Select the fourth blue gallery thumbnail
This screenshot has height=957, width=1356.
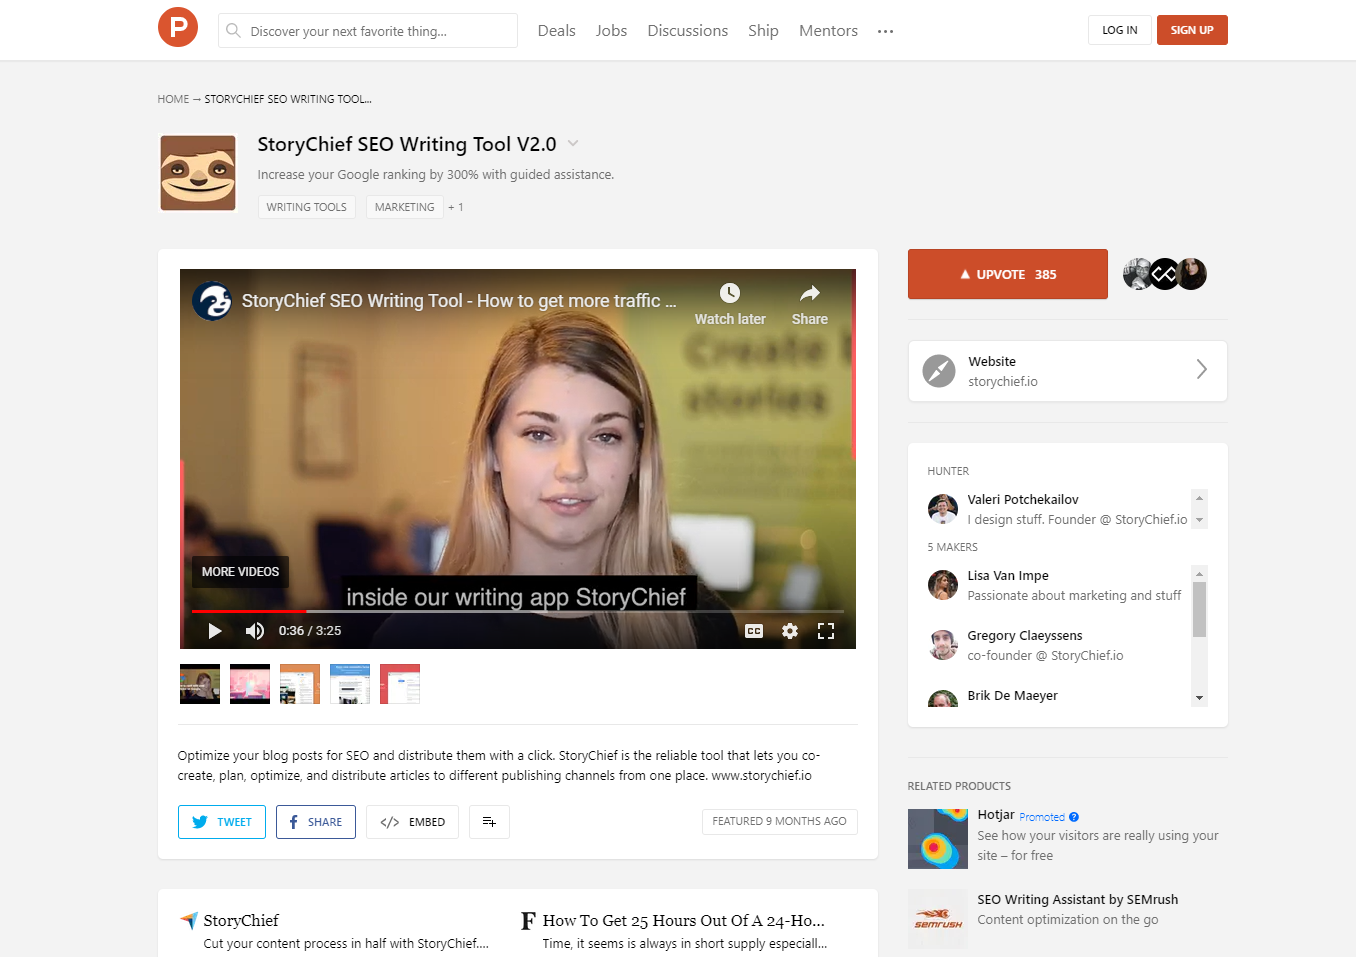(x=350, y=684)
